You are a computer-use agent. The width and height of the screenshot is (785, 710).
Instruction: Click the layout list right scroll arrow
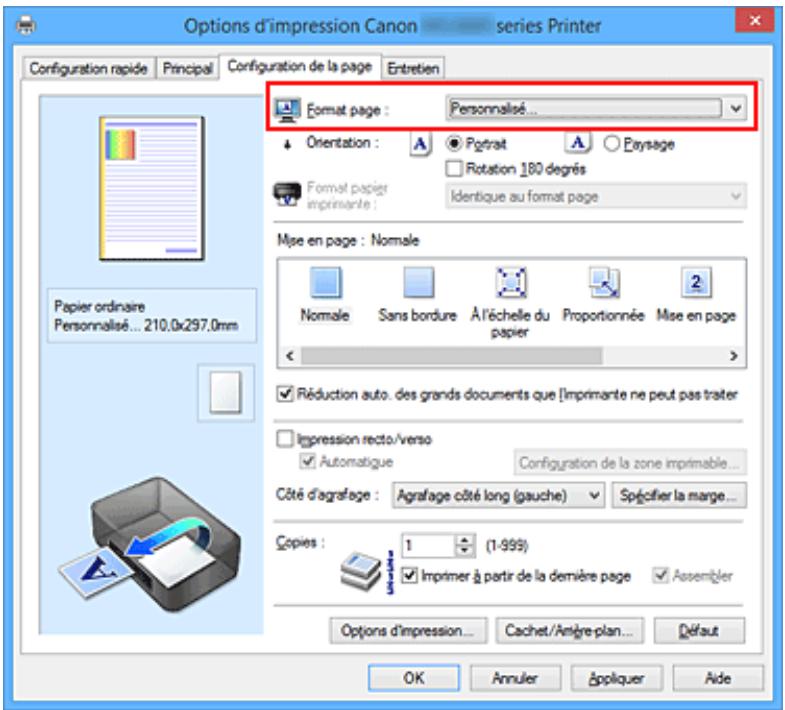tap(734, 356)
